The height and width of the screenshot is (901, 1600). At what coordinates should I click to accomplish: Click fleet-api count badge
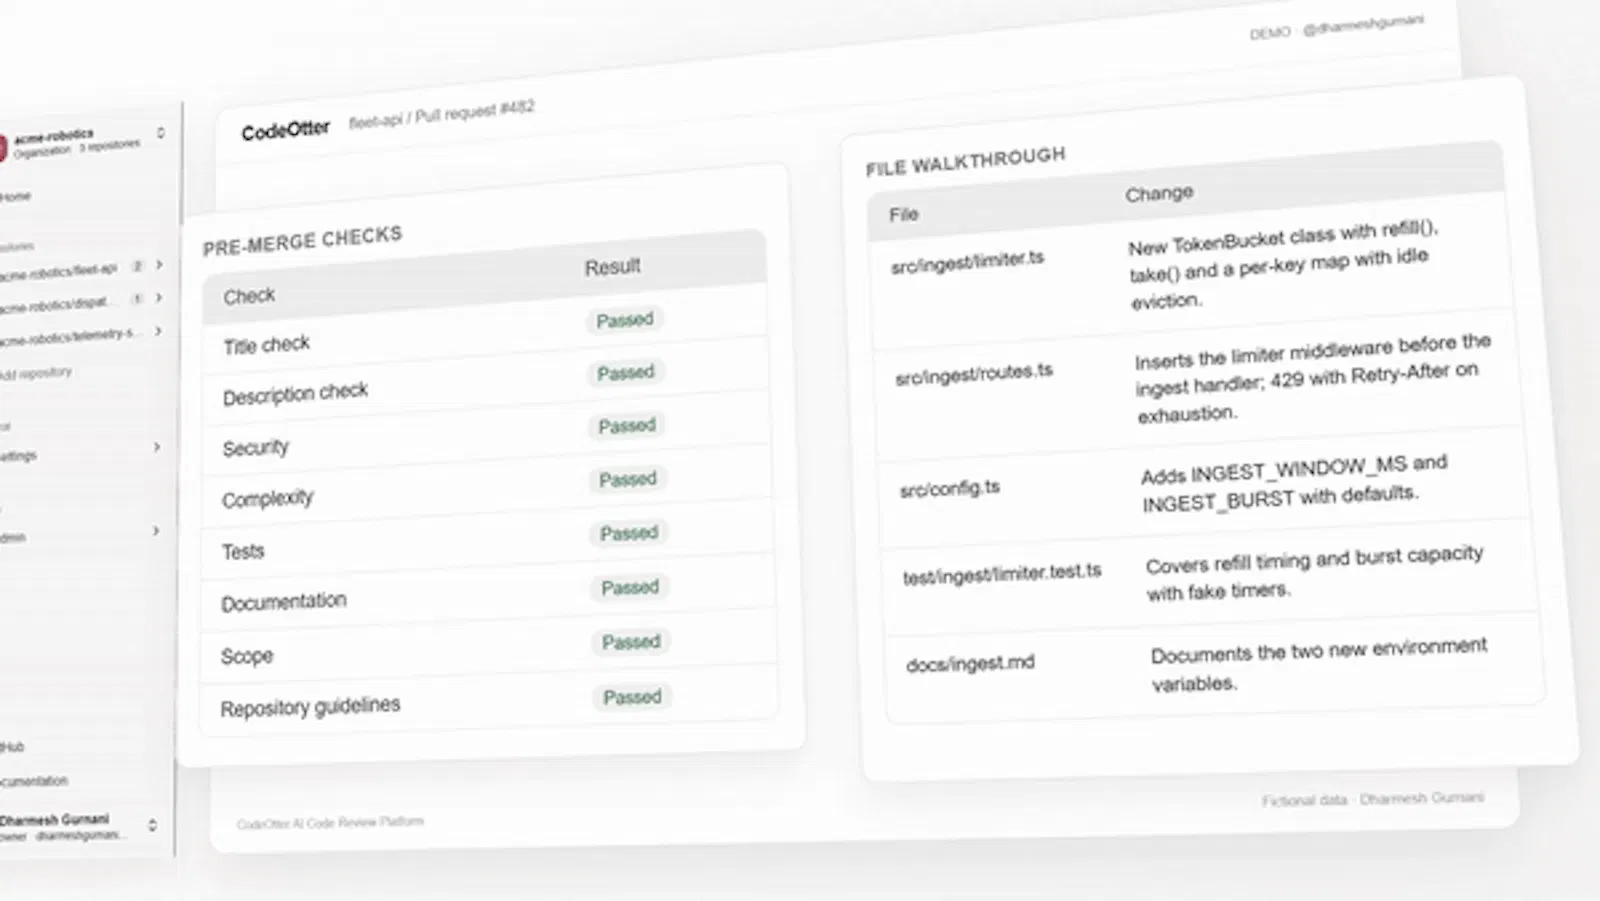138,266
